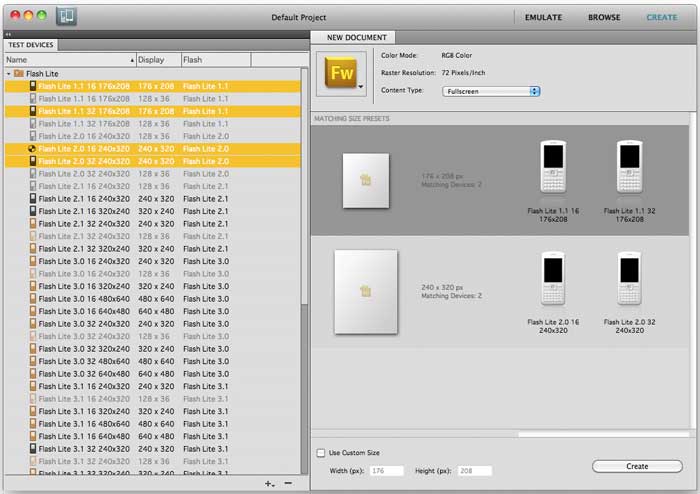Switch to the BROWSE workspace
The height and width of the screenshot is (494, 700).
point(603,17)
